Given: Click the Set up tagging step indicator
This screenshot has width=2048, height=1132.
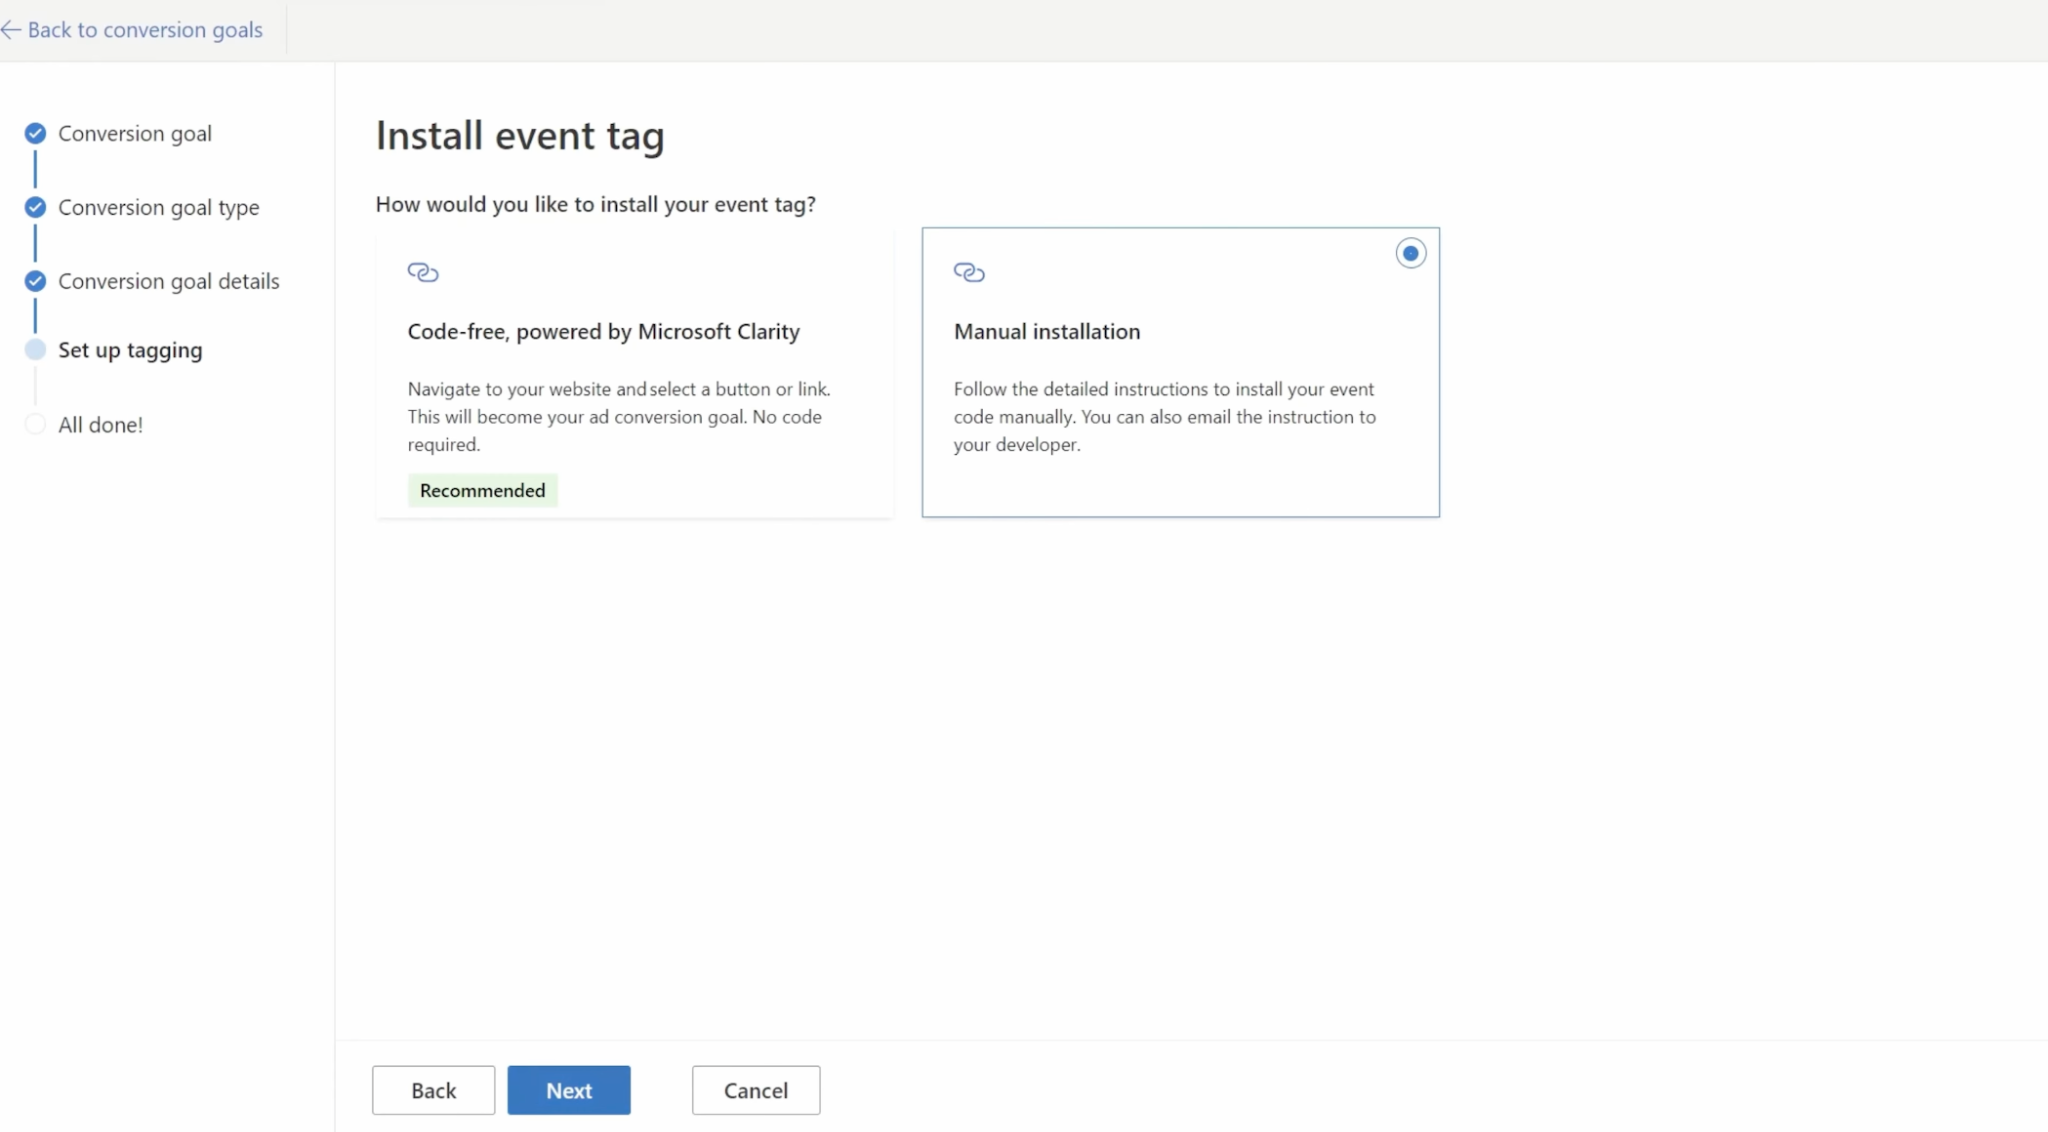Looking at the screenshot, I should (35, 350).
